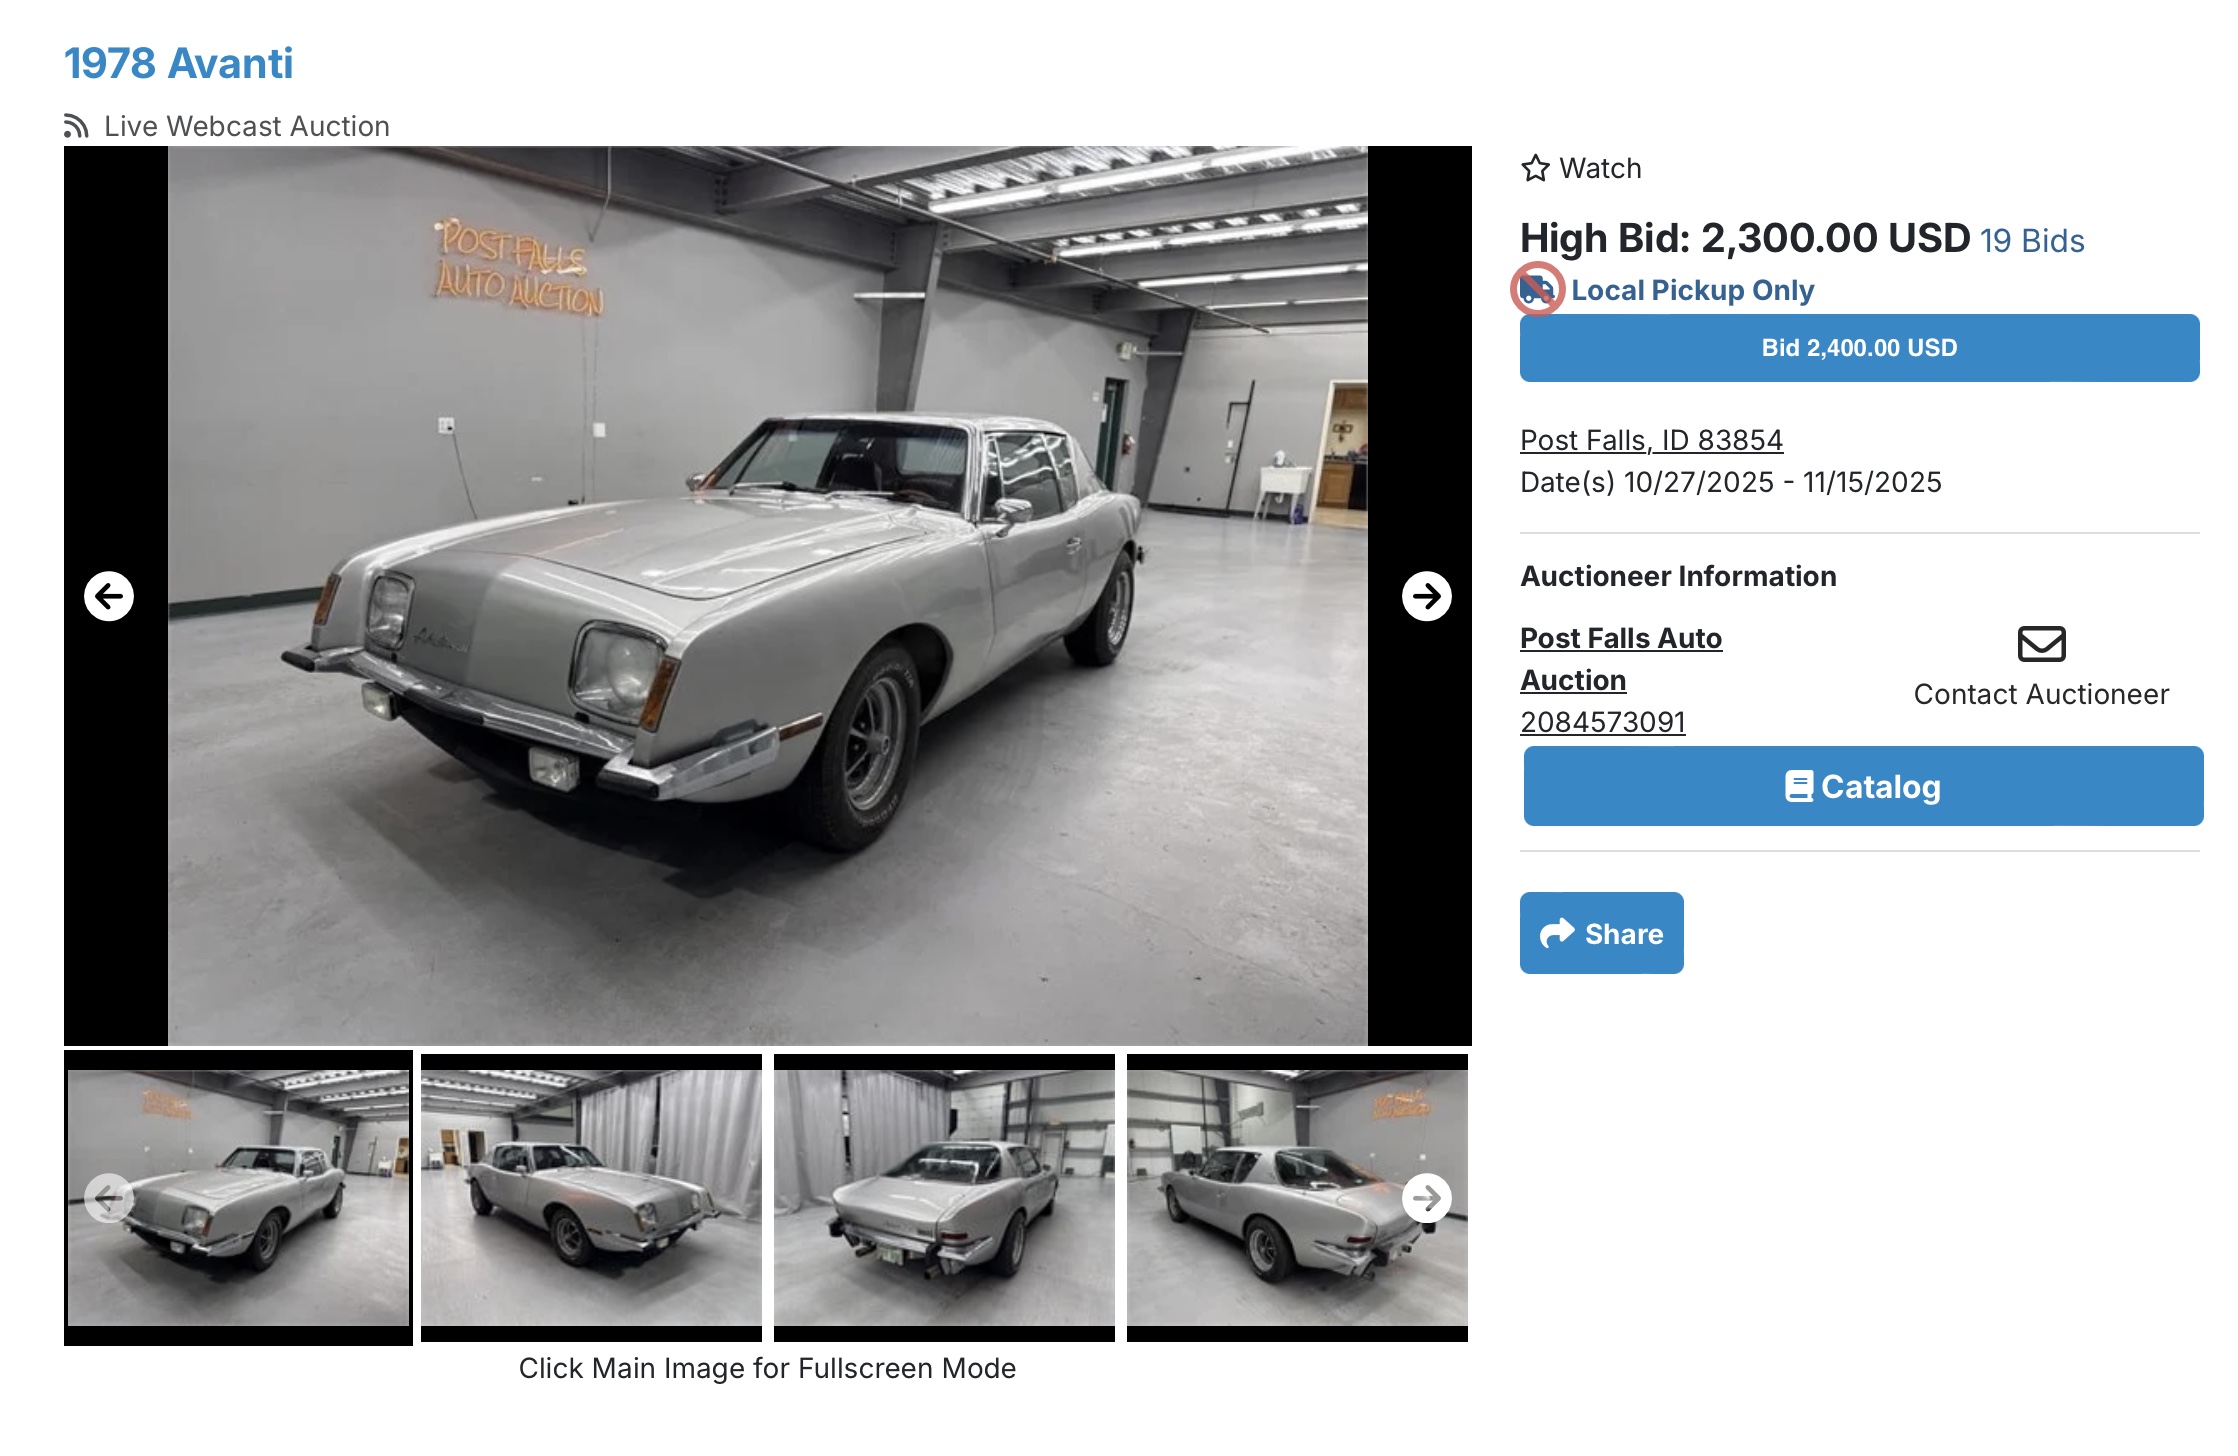This screenshot has height=1456, width=2238.
Task: Select the second car thumbnail
Action: [591, 1197]
